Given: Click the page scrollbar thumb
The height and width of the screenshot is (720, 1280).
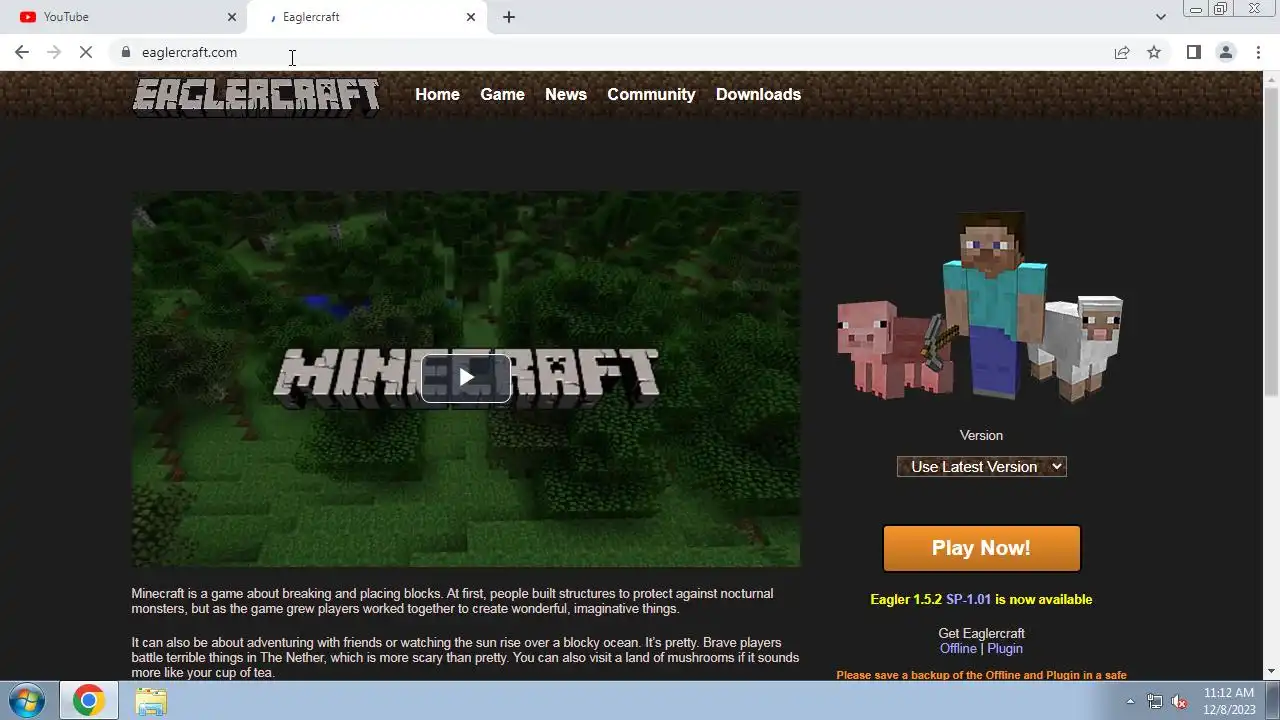Looking at the screenshot, I should tap(1271, 240).
